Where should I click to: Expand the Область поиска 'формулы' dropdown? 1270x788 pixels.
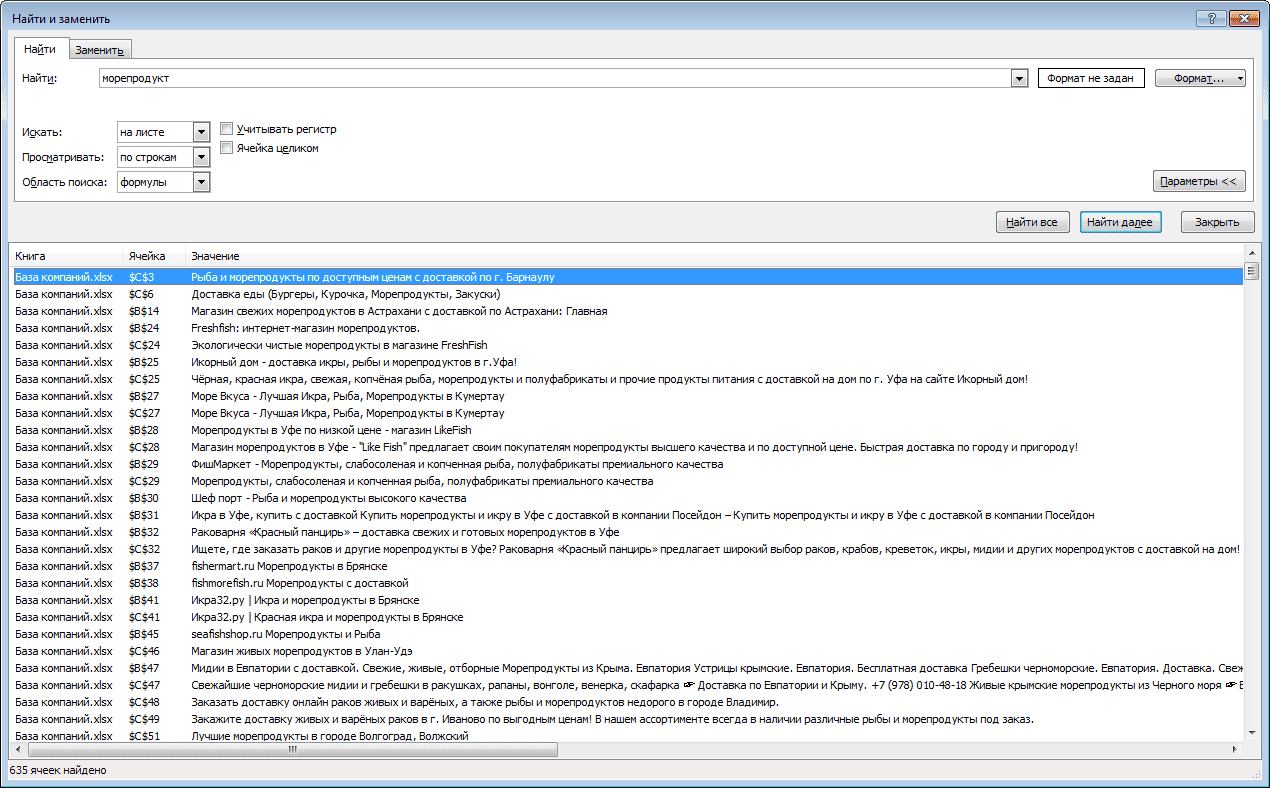click(201, 182)
